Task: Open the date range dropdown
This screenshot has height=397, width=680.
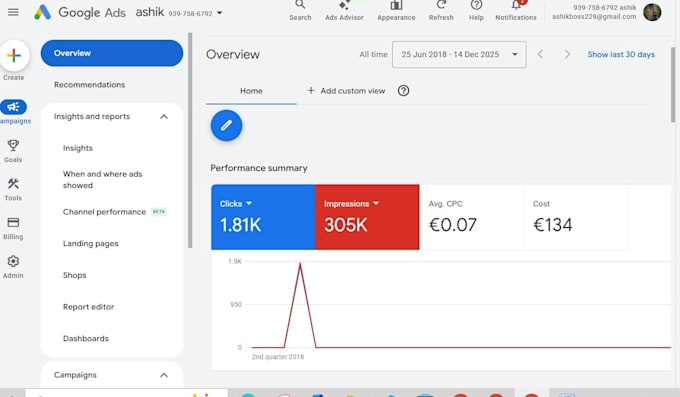Action: (x=459, y=55)
